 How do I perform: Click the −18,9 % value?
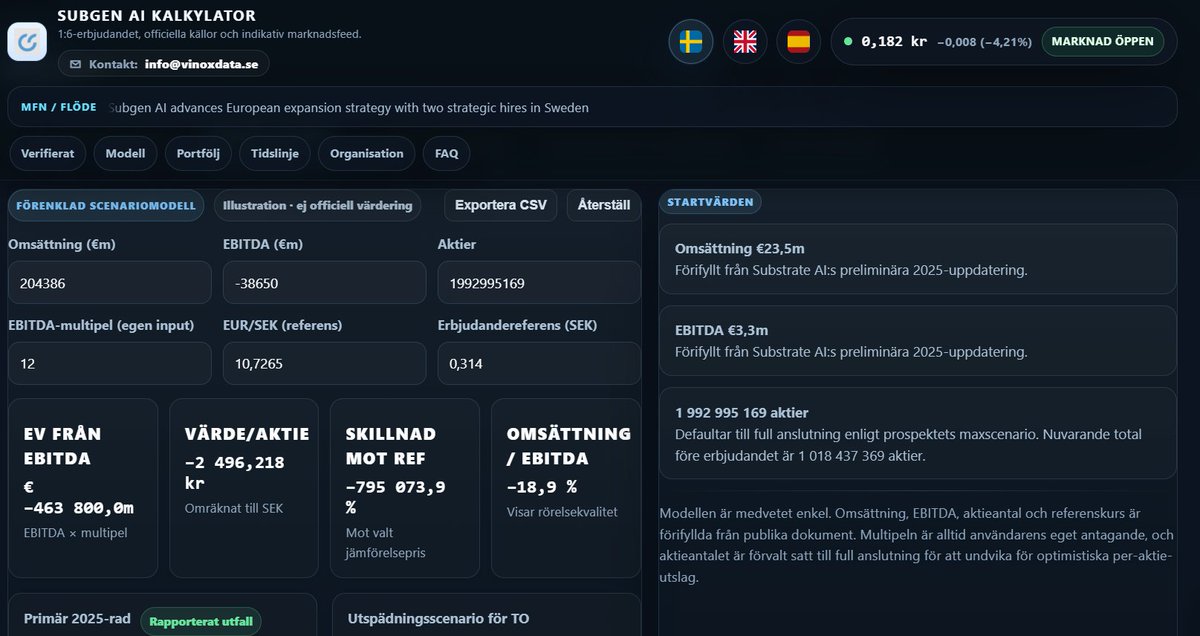542,487
